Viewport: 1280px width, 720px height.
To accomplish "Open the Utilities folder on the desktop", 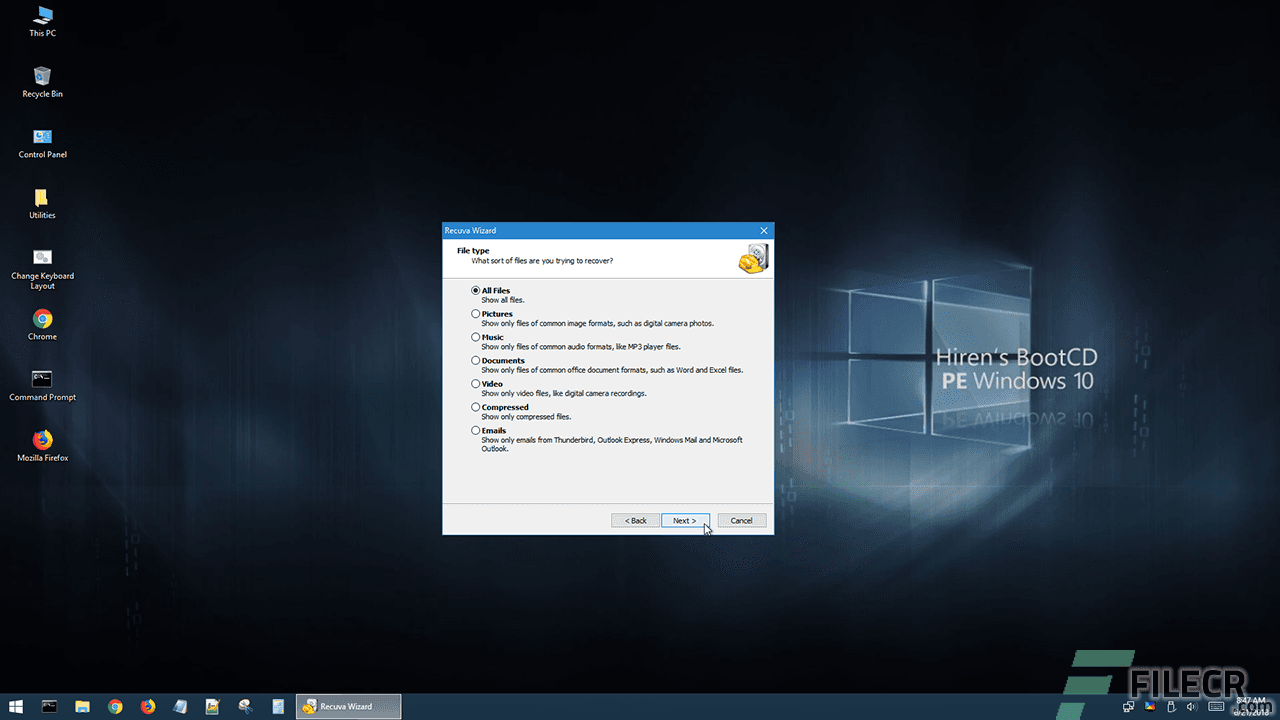I will pyautogui.click(x=42, y=200).
